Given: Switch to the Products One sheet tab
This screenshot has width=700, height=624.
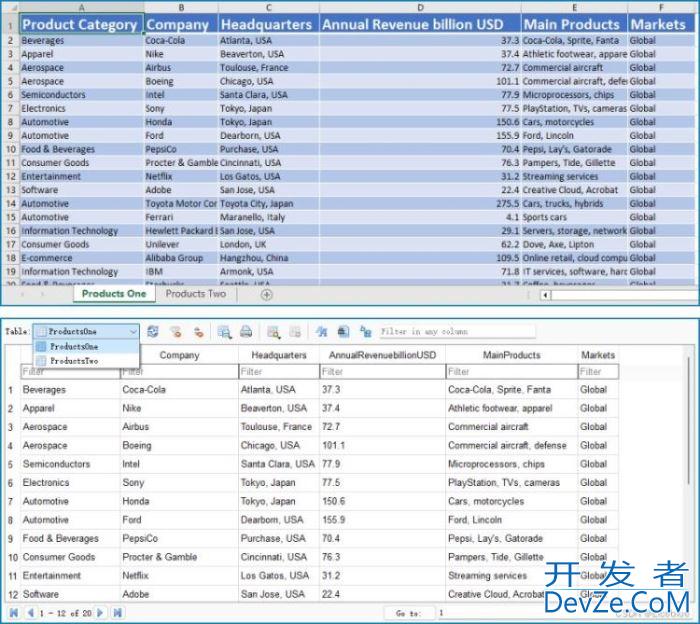Looking at the screenshot, I should click(x=114, y=294).
